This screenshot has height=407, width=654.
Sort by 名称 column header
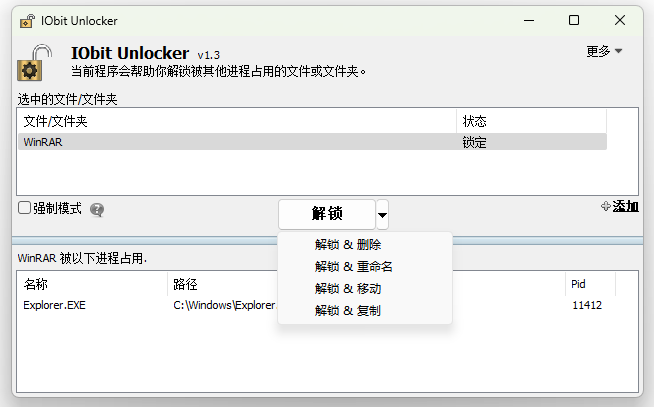pos(93,284)
